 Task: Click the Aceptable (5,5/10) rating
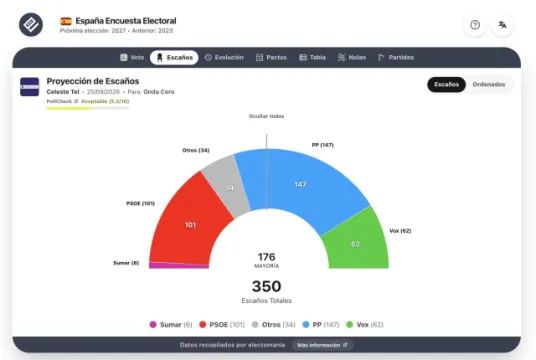(x=105, y=101)
